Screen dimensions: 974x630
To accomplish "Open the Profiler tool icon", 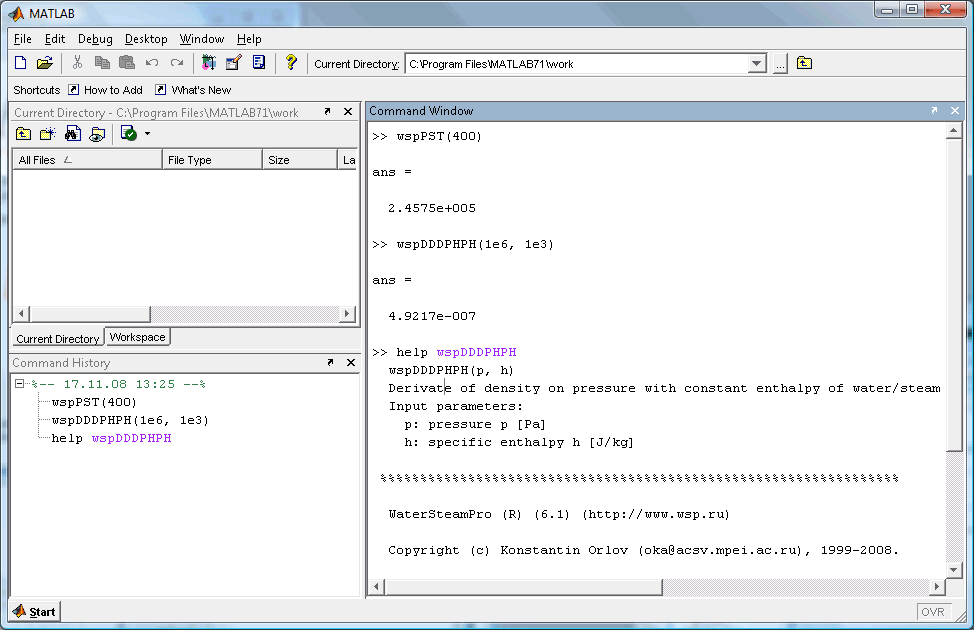I will 259,63.
